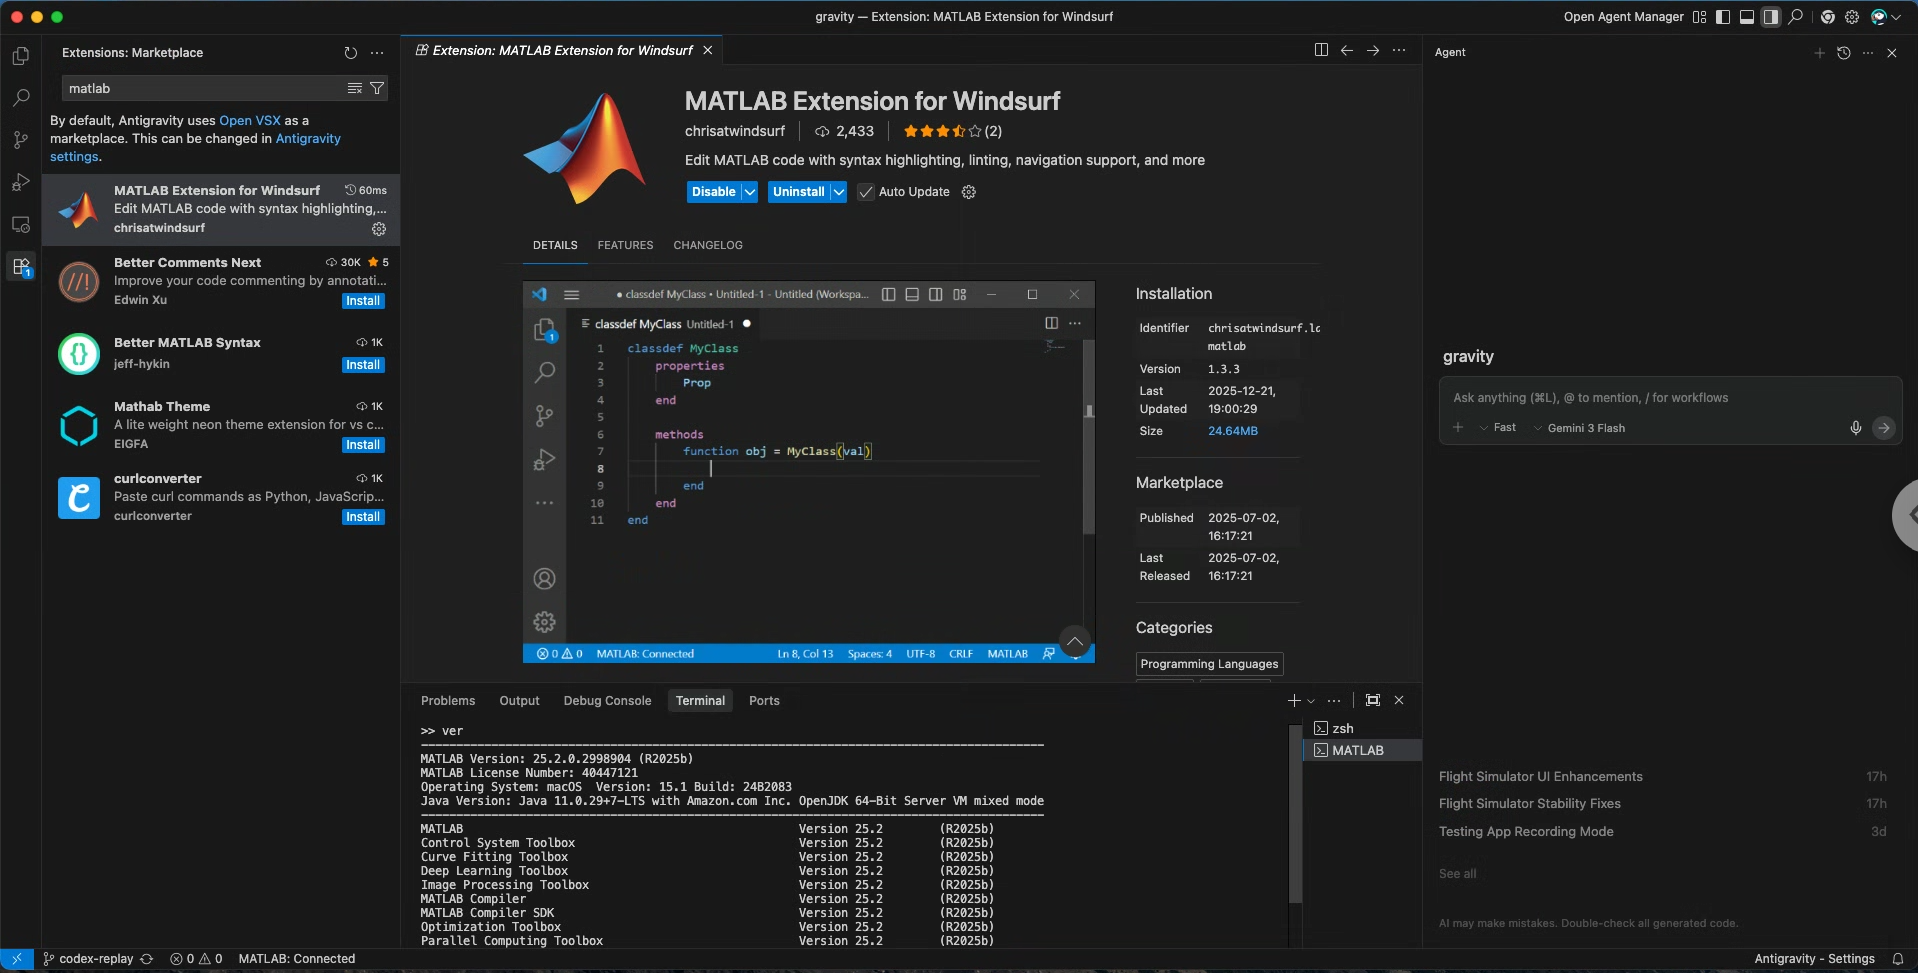
Task: Click the microphone icon in agent input
Action: click(x=1855, y=428)
